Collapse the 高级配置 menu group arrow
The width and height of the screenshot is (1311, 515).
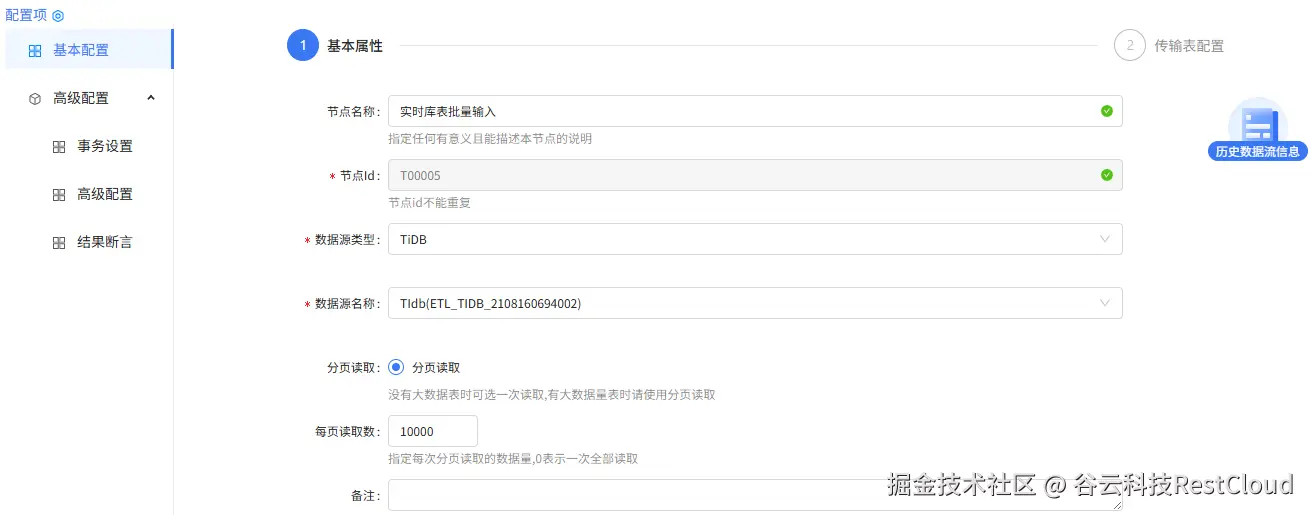(x=151, y=98)
